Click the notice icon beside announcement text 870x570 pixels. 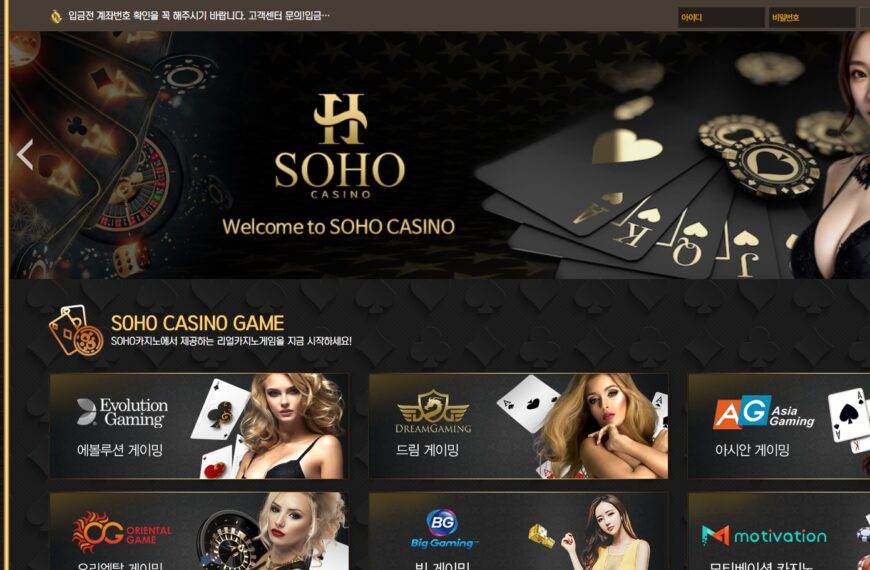click(x=56, y=16)
